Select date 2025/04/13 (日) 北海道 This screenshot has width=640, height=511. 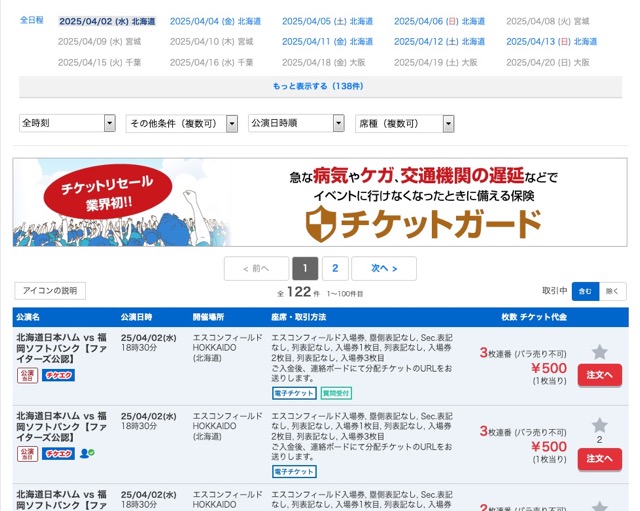(551, 42)
